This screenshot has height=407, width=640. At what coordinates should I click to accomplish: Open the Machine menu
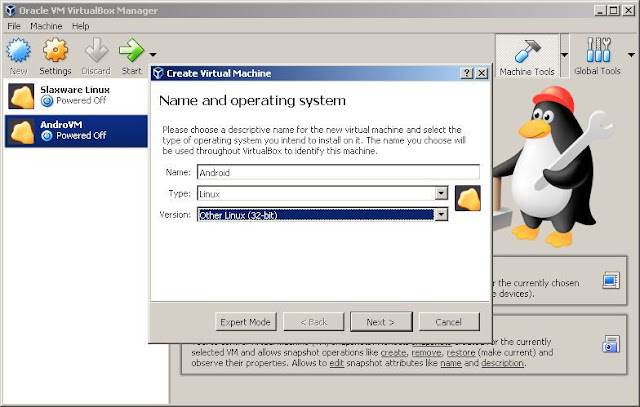(46, 25)
